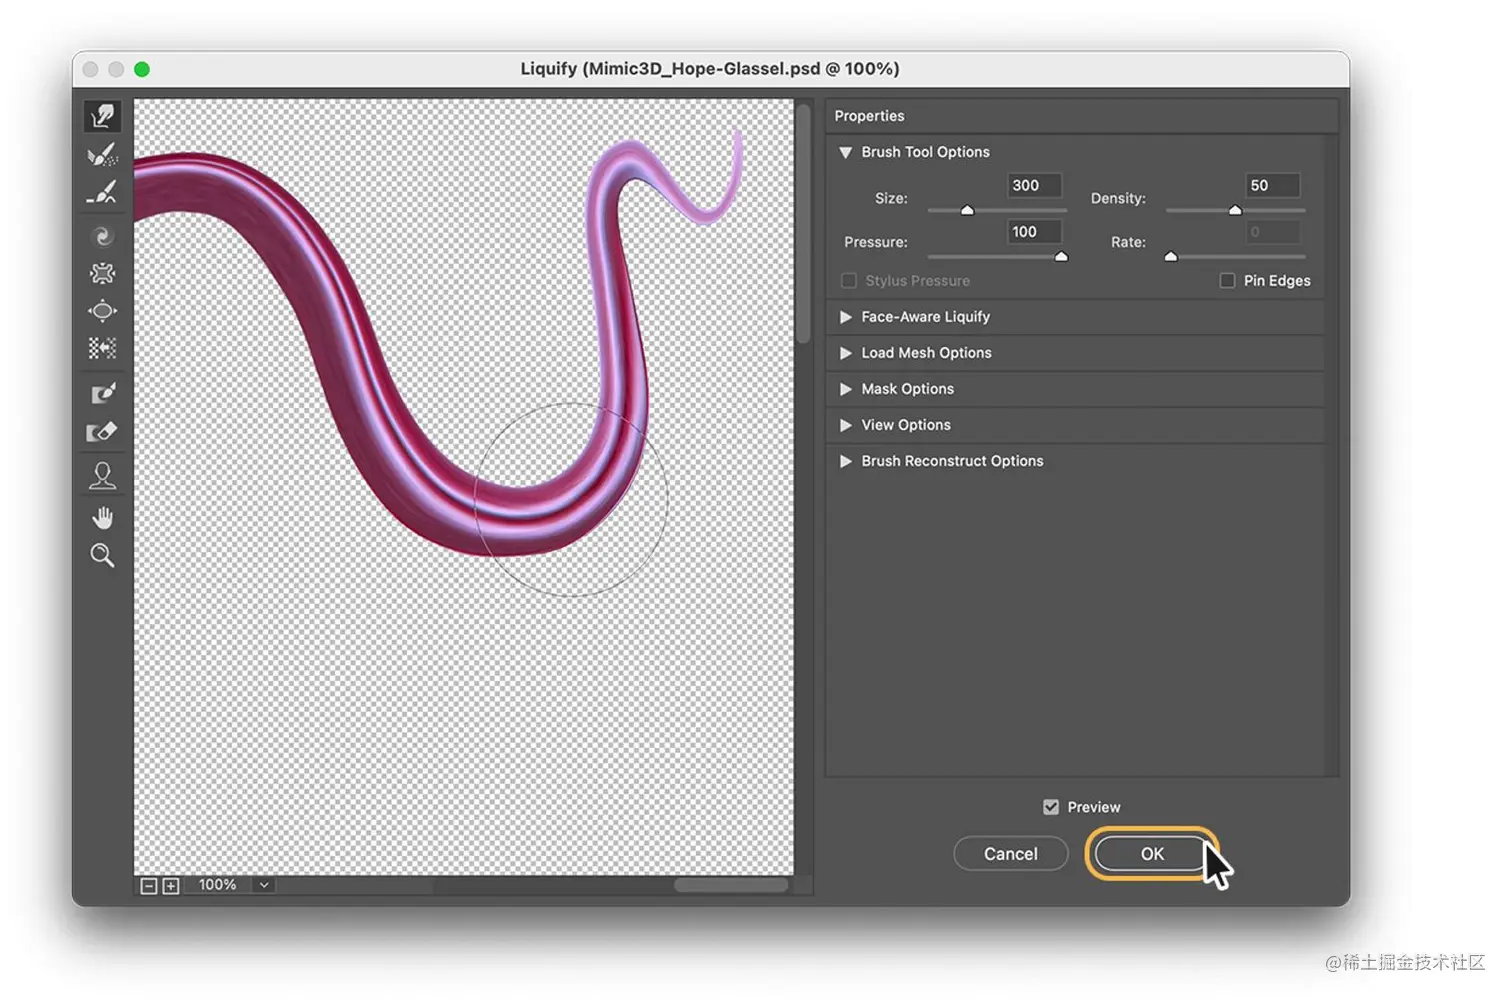Viewport: 1512px width, 999px height.
Task: Open the zoom percentage selector
Action: [x=263, y=884]
